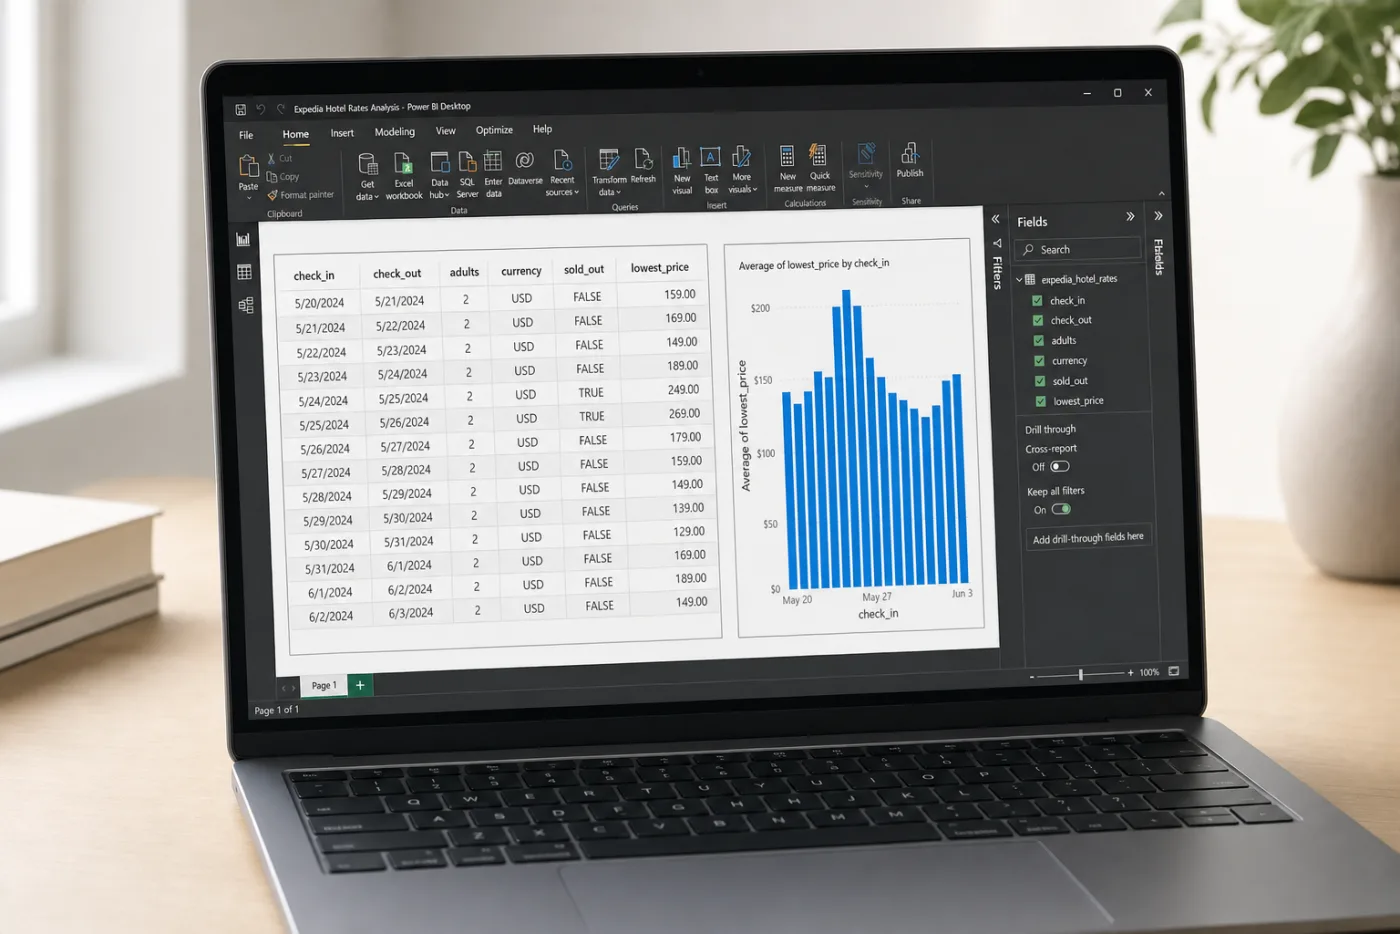The height and width of the screenshot is (934, 1400).
Task: Select the Format painter tool
Action: (x=301, y=195)
